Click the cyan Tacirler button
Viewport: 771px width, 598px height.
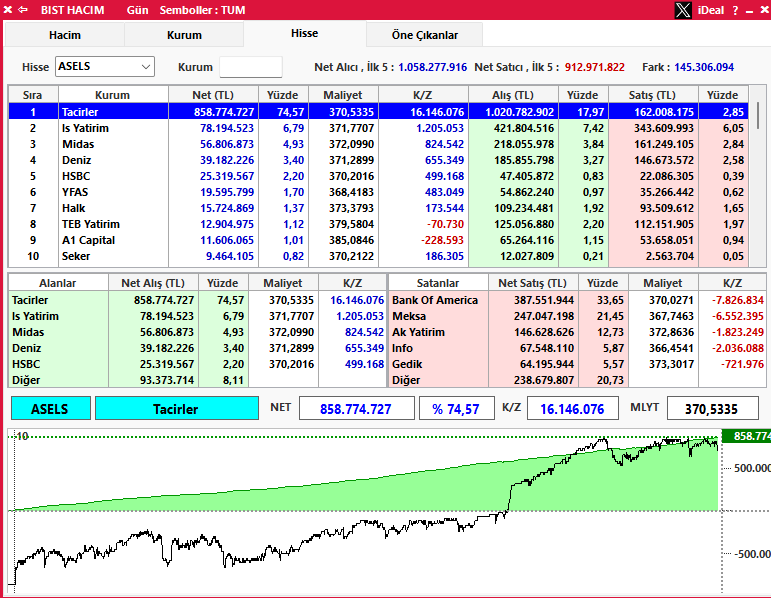177,409
